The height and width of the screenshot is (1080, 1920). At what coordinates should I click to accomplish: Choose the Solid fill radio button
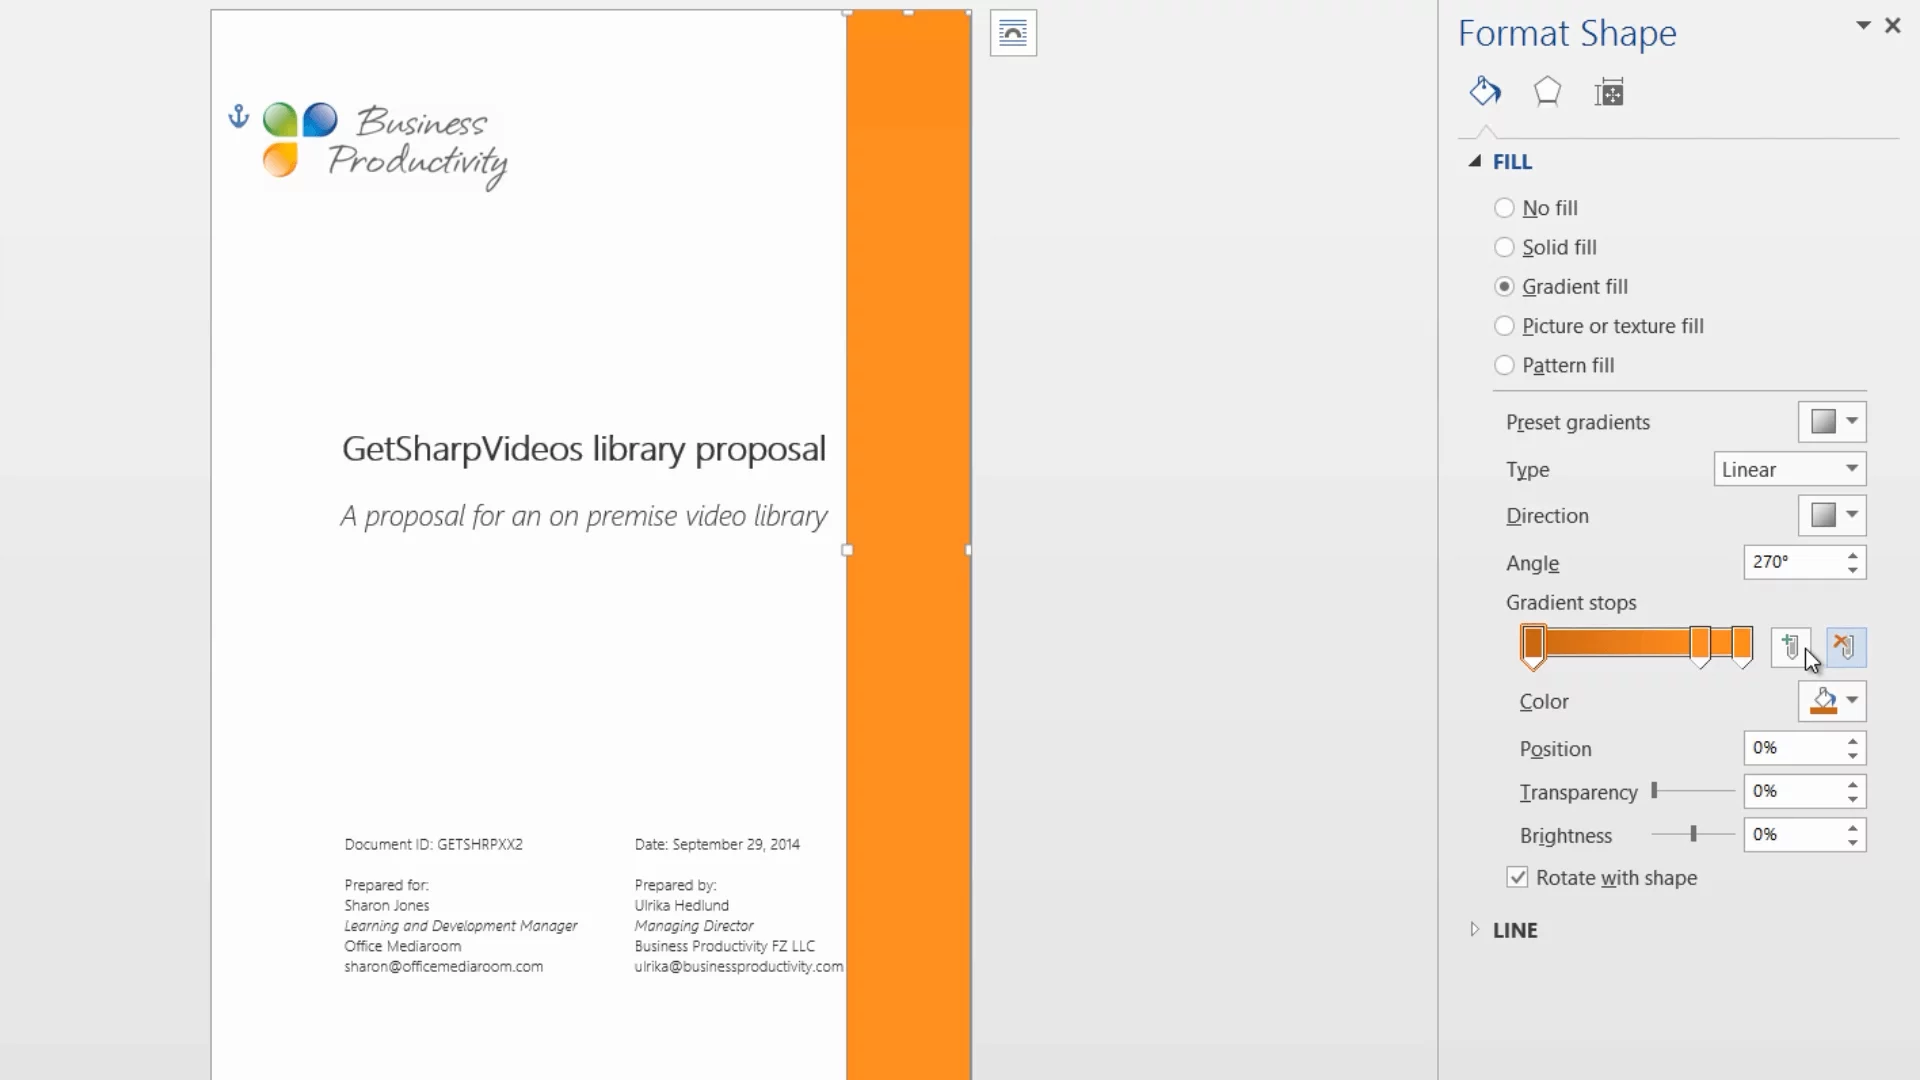(1504, 247)
